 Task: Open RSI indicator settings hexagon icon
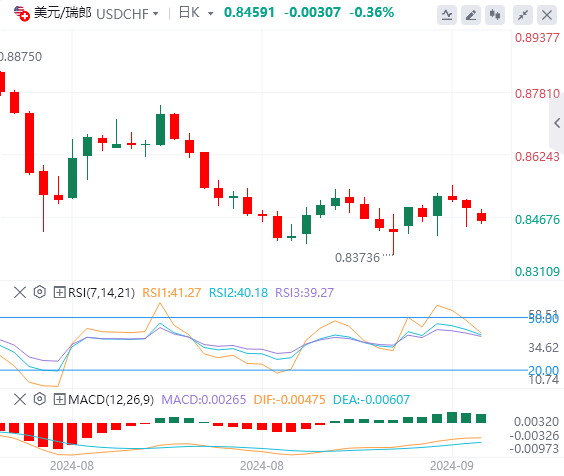tap(40, 292)
